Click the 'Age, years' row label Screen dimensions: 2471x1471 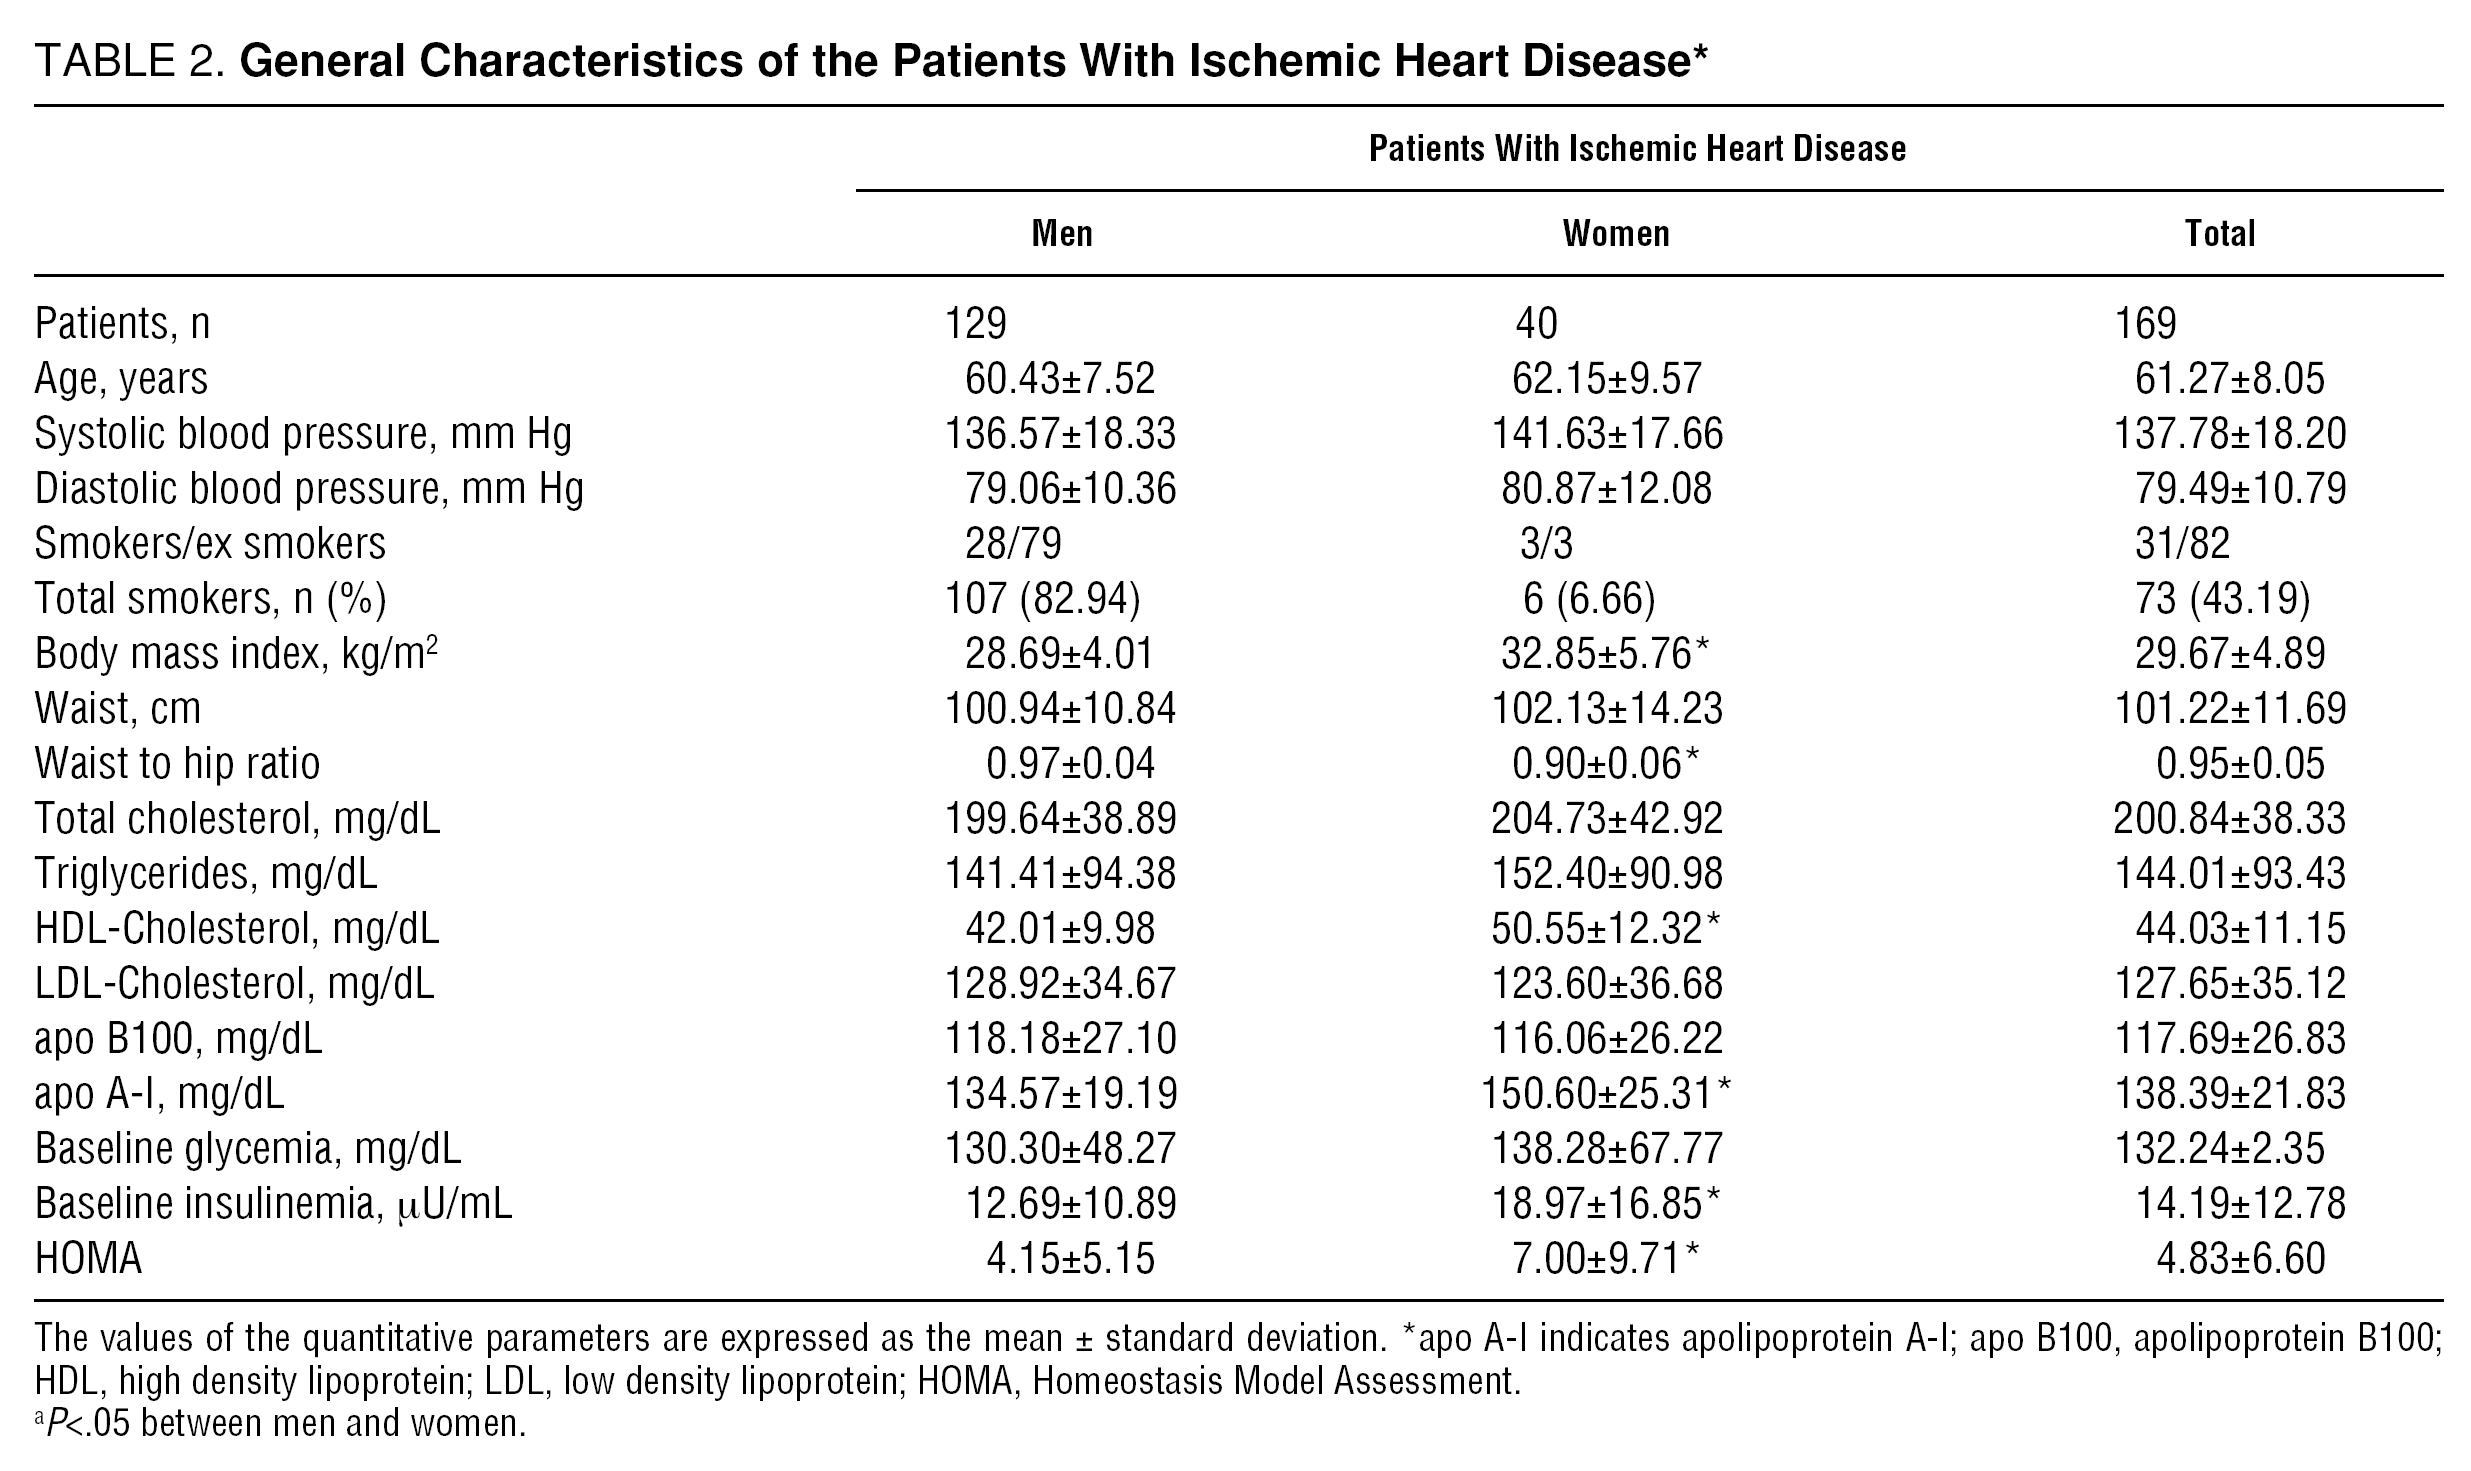pos(121,379)
